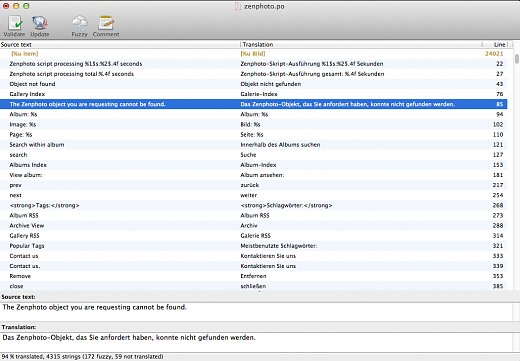Click translation 'Bild: %s'
This screenshot has height=361, width=520.
(x=250, y=124)
